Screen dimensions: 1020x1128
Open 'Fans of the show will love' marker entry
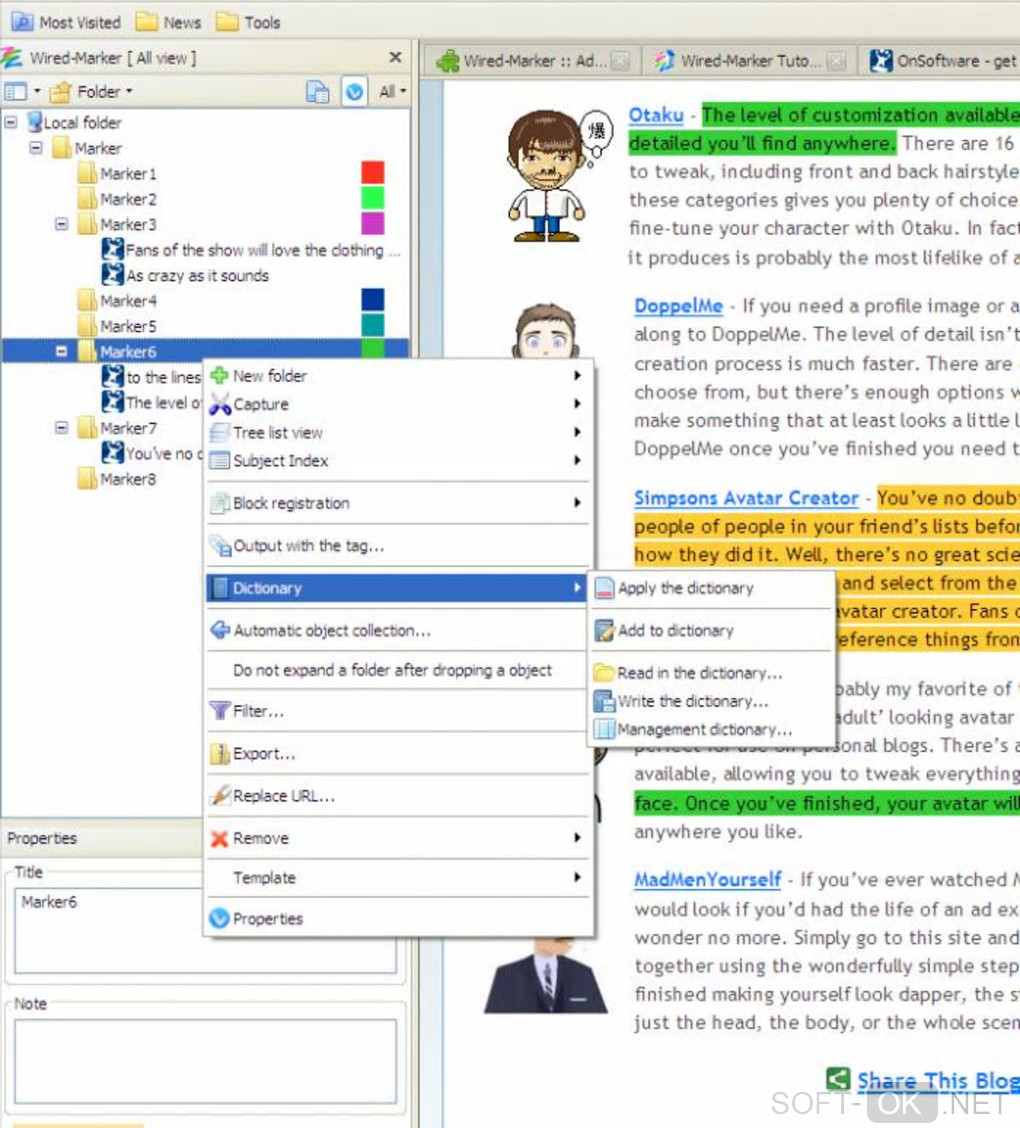coord(251,250)
